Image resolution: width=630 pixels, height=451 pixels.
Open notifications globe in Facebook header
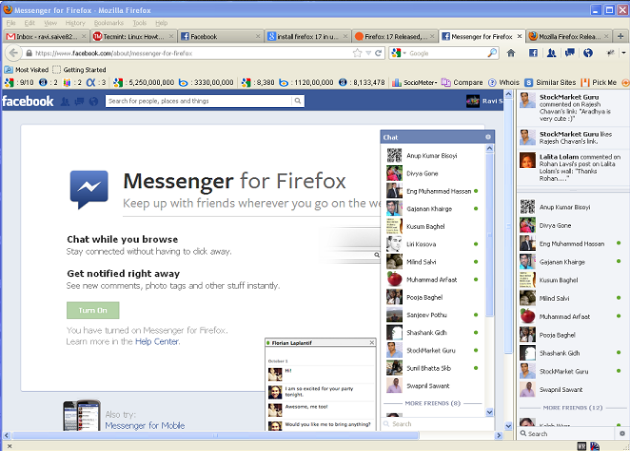(94, 101)
